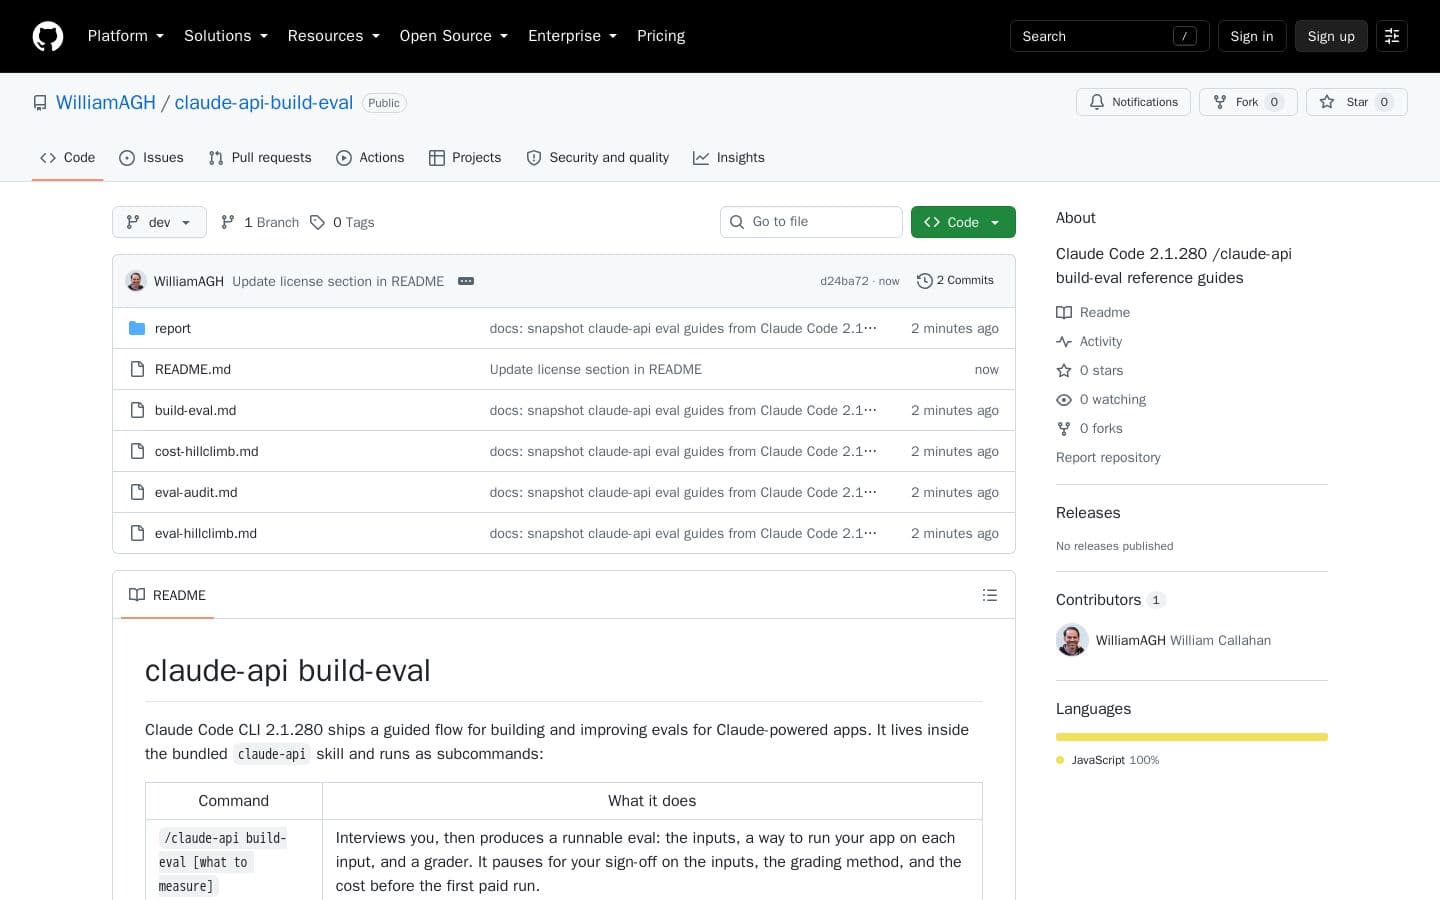1440x900 pixels.
Task: Open commit message in build-eval.md row
Action: [683, 410]
